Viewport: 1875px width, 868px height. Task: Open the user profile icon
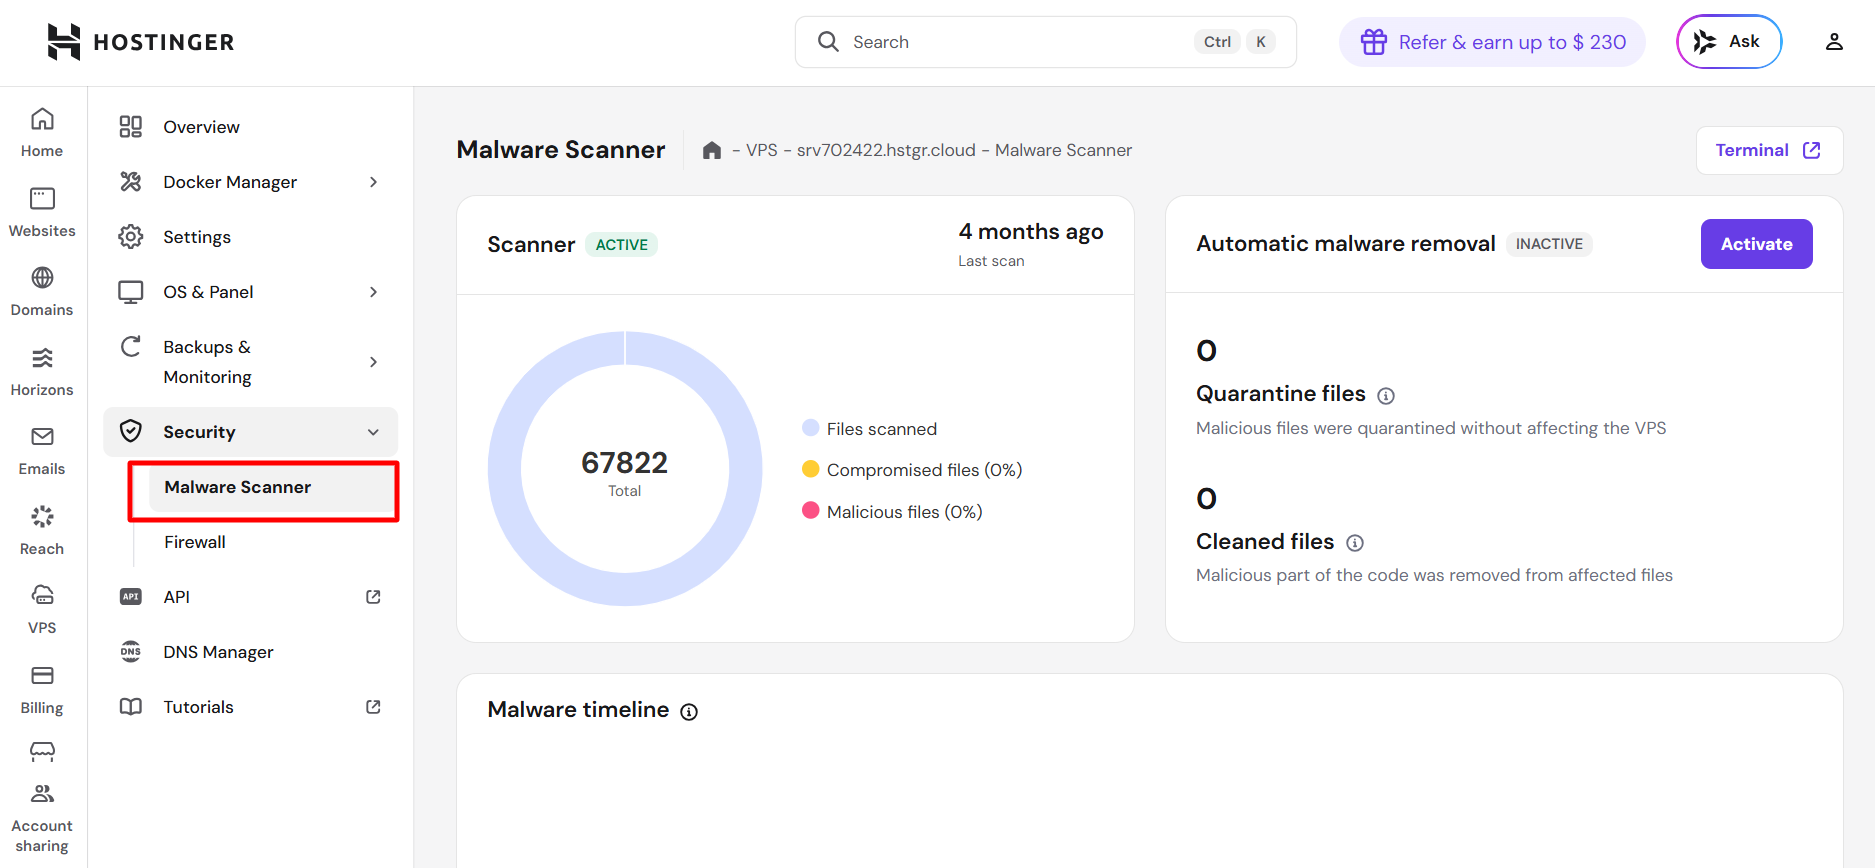coord(1834,42)
